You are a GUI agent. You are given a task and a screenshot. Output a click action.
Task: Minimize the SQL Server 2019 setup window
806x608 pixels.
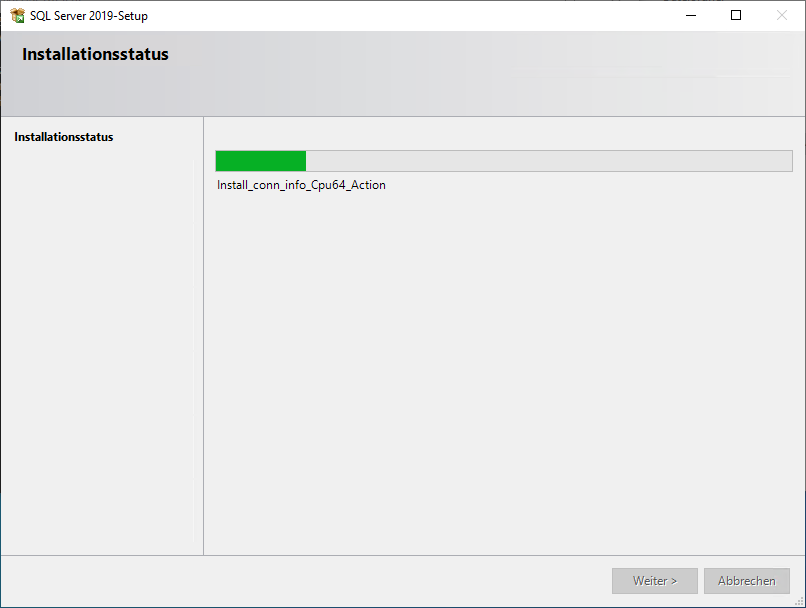coord(690,16)
